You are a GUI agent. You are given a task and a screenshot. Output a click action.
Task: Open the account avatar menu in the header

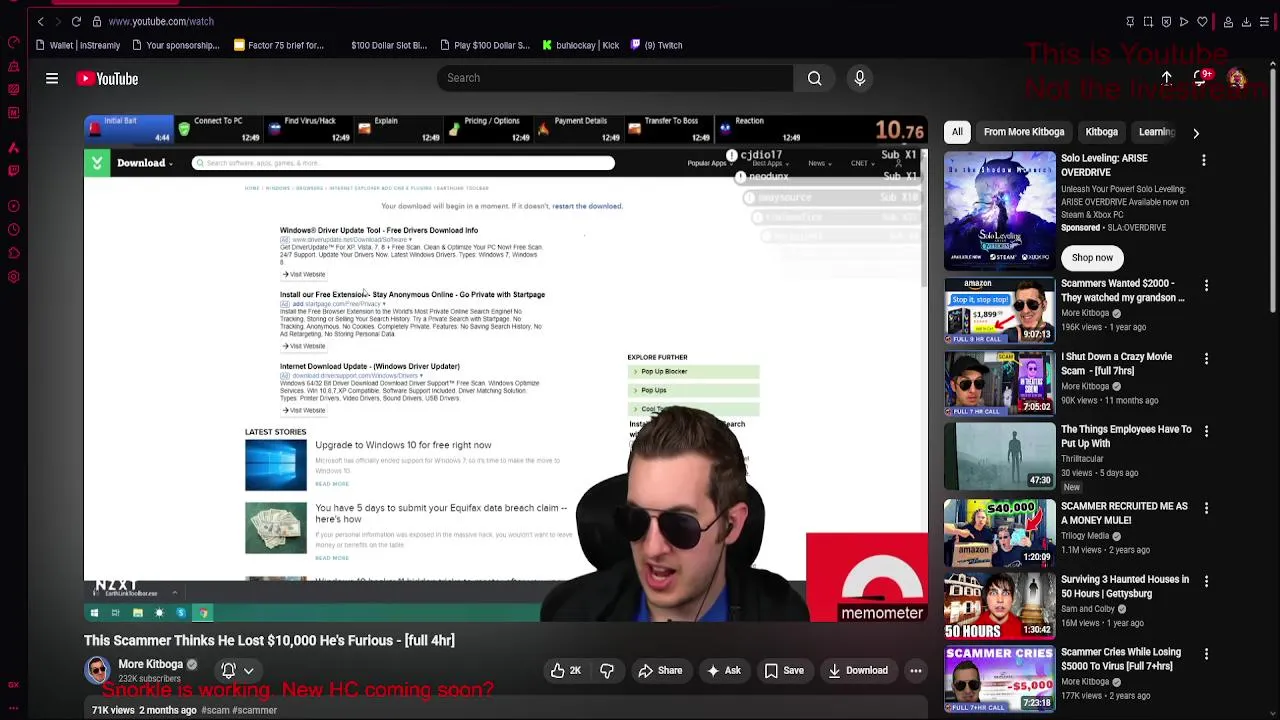coord(1238,79)
